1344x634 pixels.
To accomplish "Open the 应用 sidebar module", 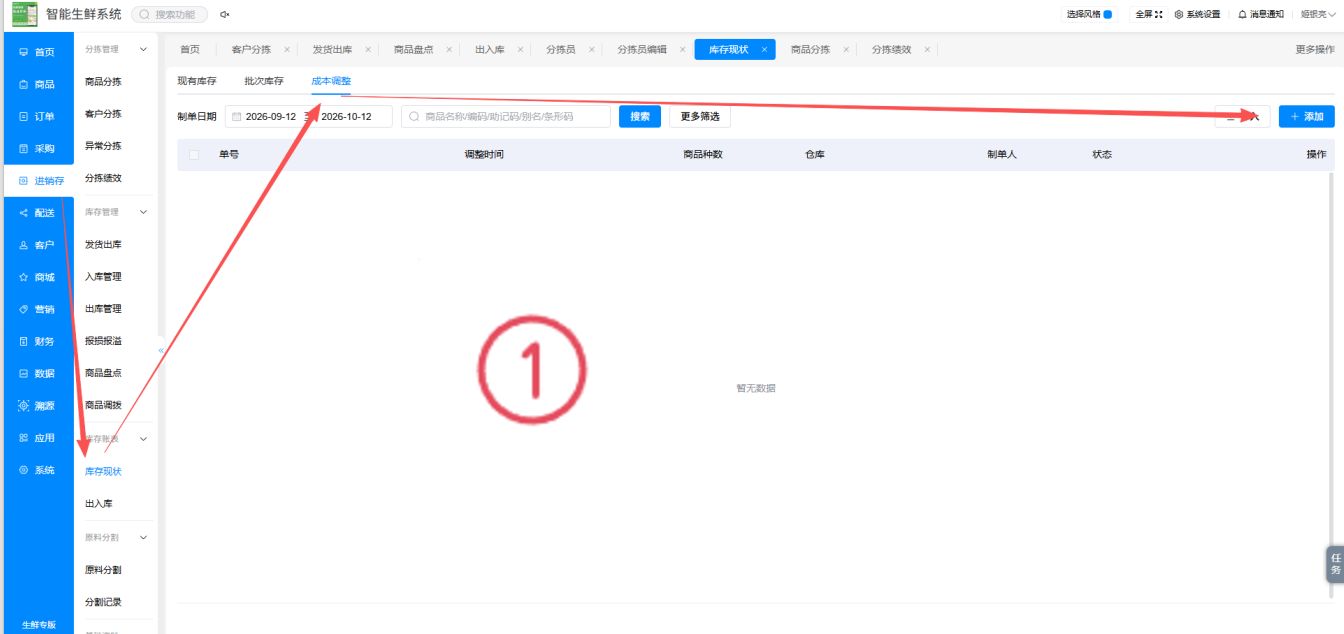I will (x=37, y=438).
